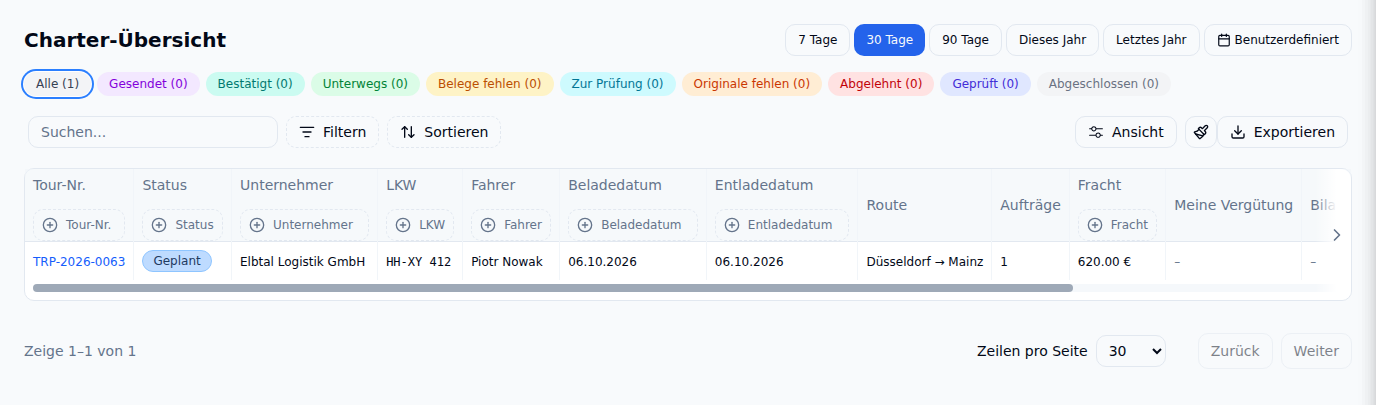1376x405 pixels.
Task: Click the Weiter pagination button
Action: [1316, 351]
